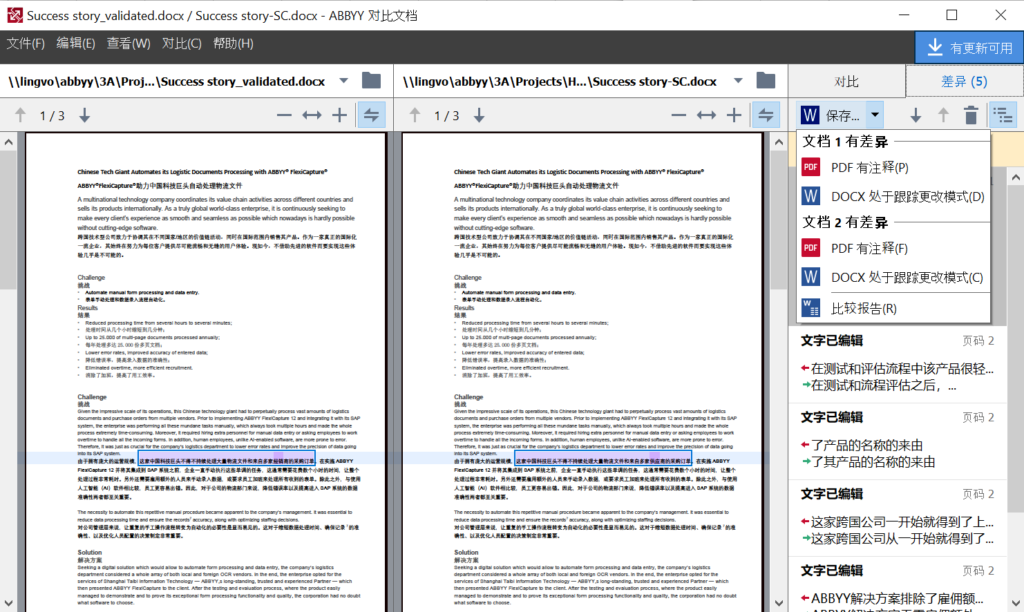Open the 编辑(E) menu
The height and width of the screenshot is (612, 1024).
76,44
